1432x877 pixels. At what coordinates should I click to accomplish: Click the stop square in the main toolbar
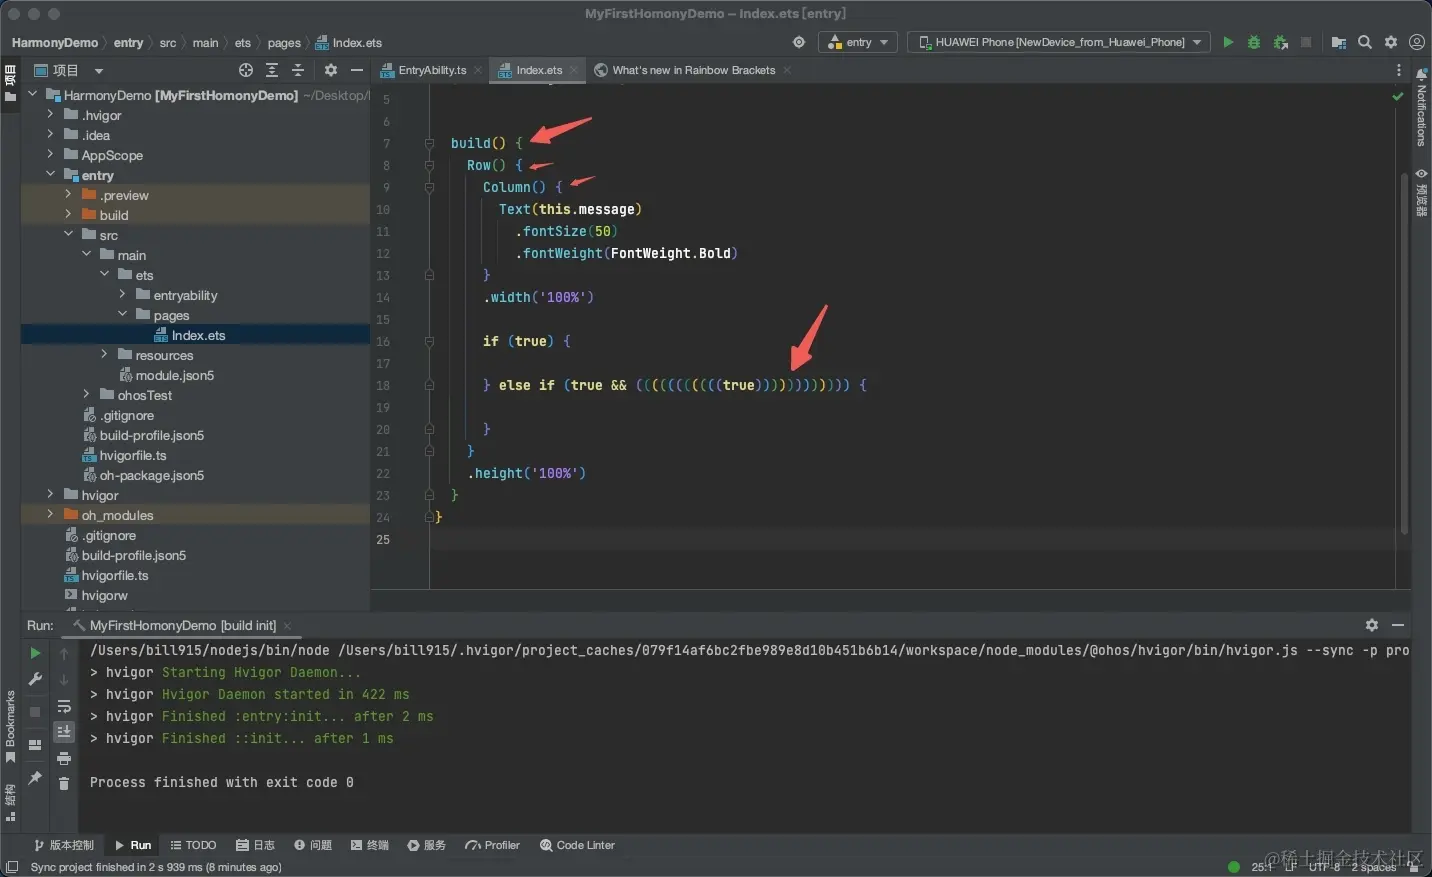pyautogui.click(x=1306, y=42)
